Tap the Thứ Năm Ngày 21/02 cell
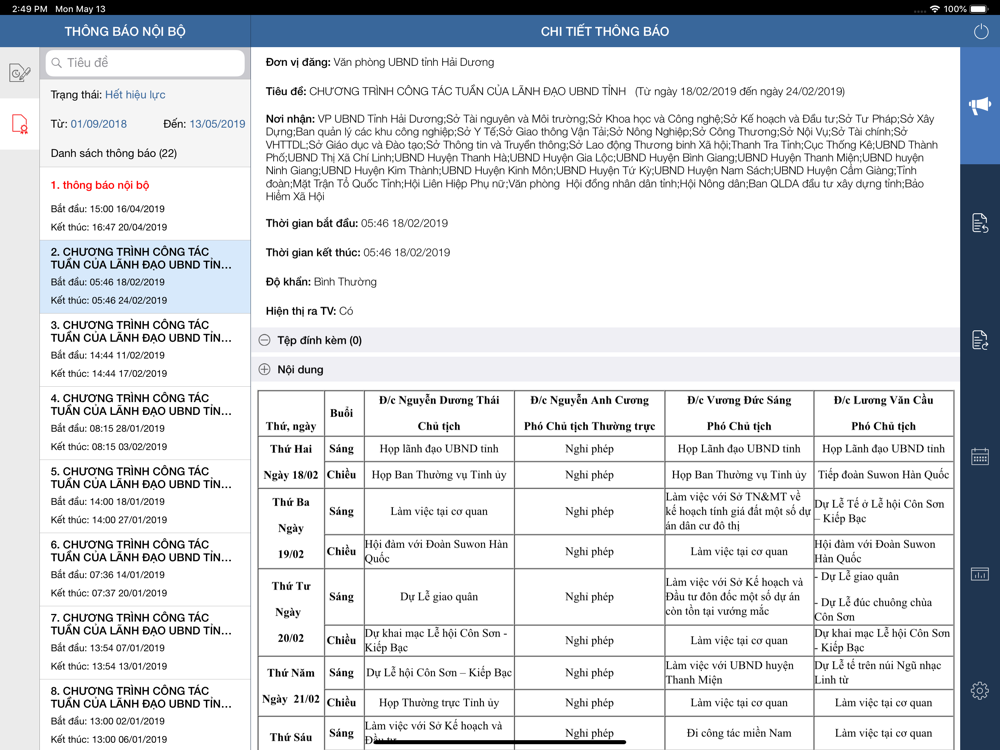The width and height of the screenshot is (1000, 750). pos(291,686)
